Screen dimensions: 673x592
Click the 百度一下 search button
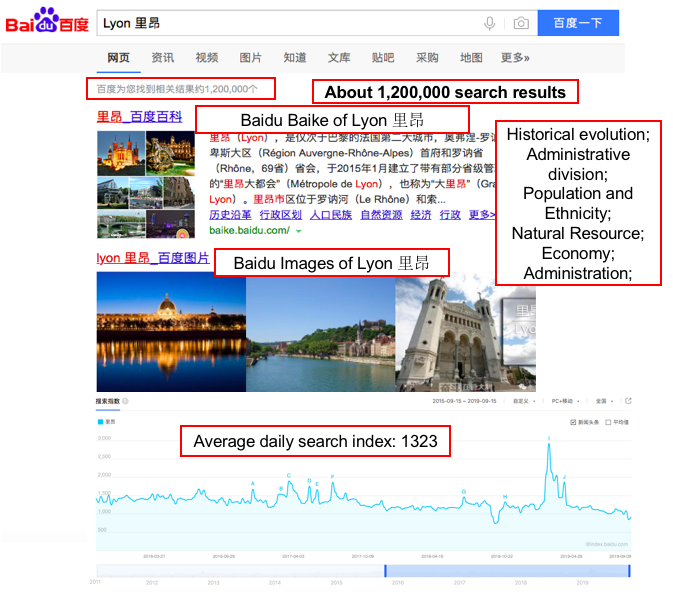578,23
